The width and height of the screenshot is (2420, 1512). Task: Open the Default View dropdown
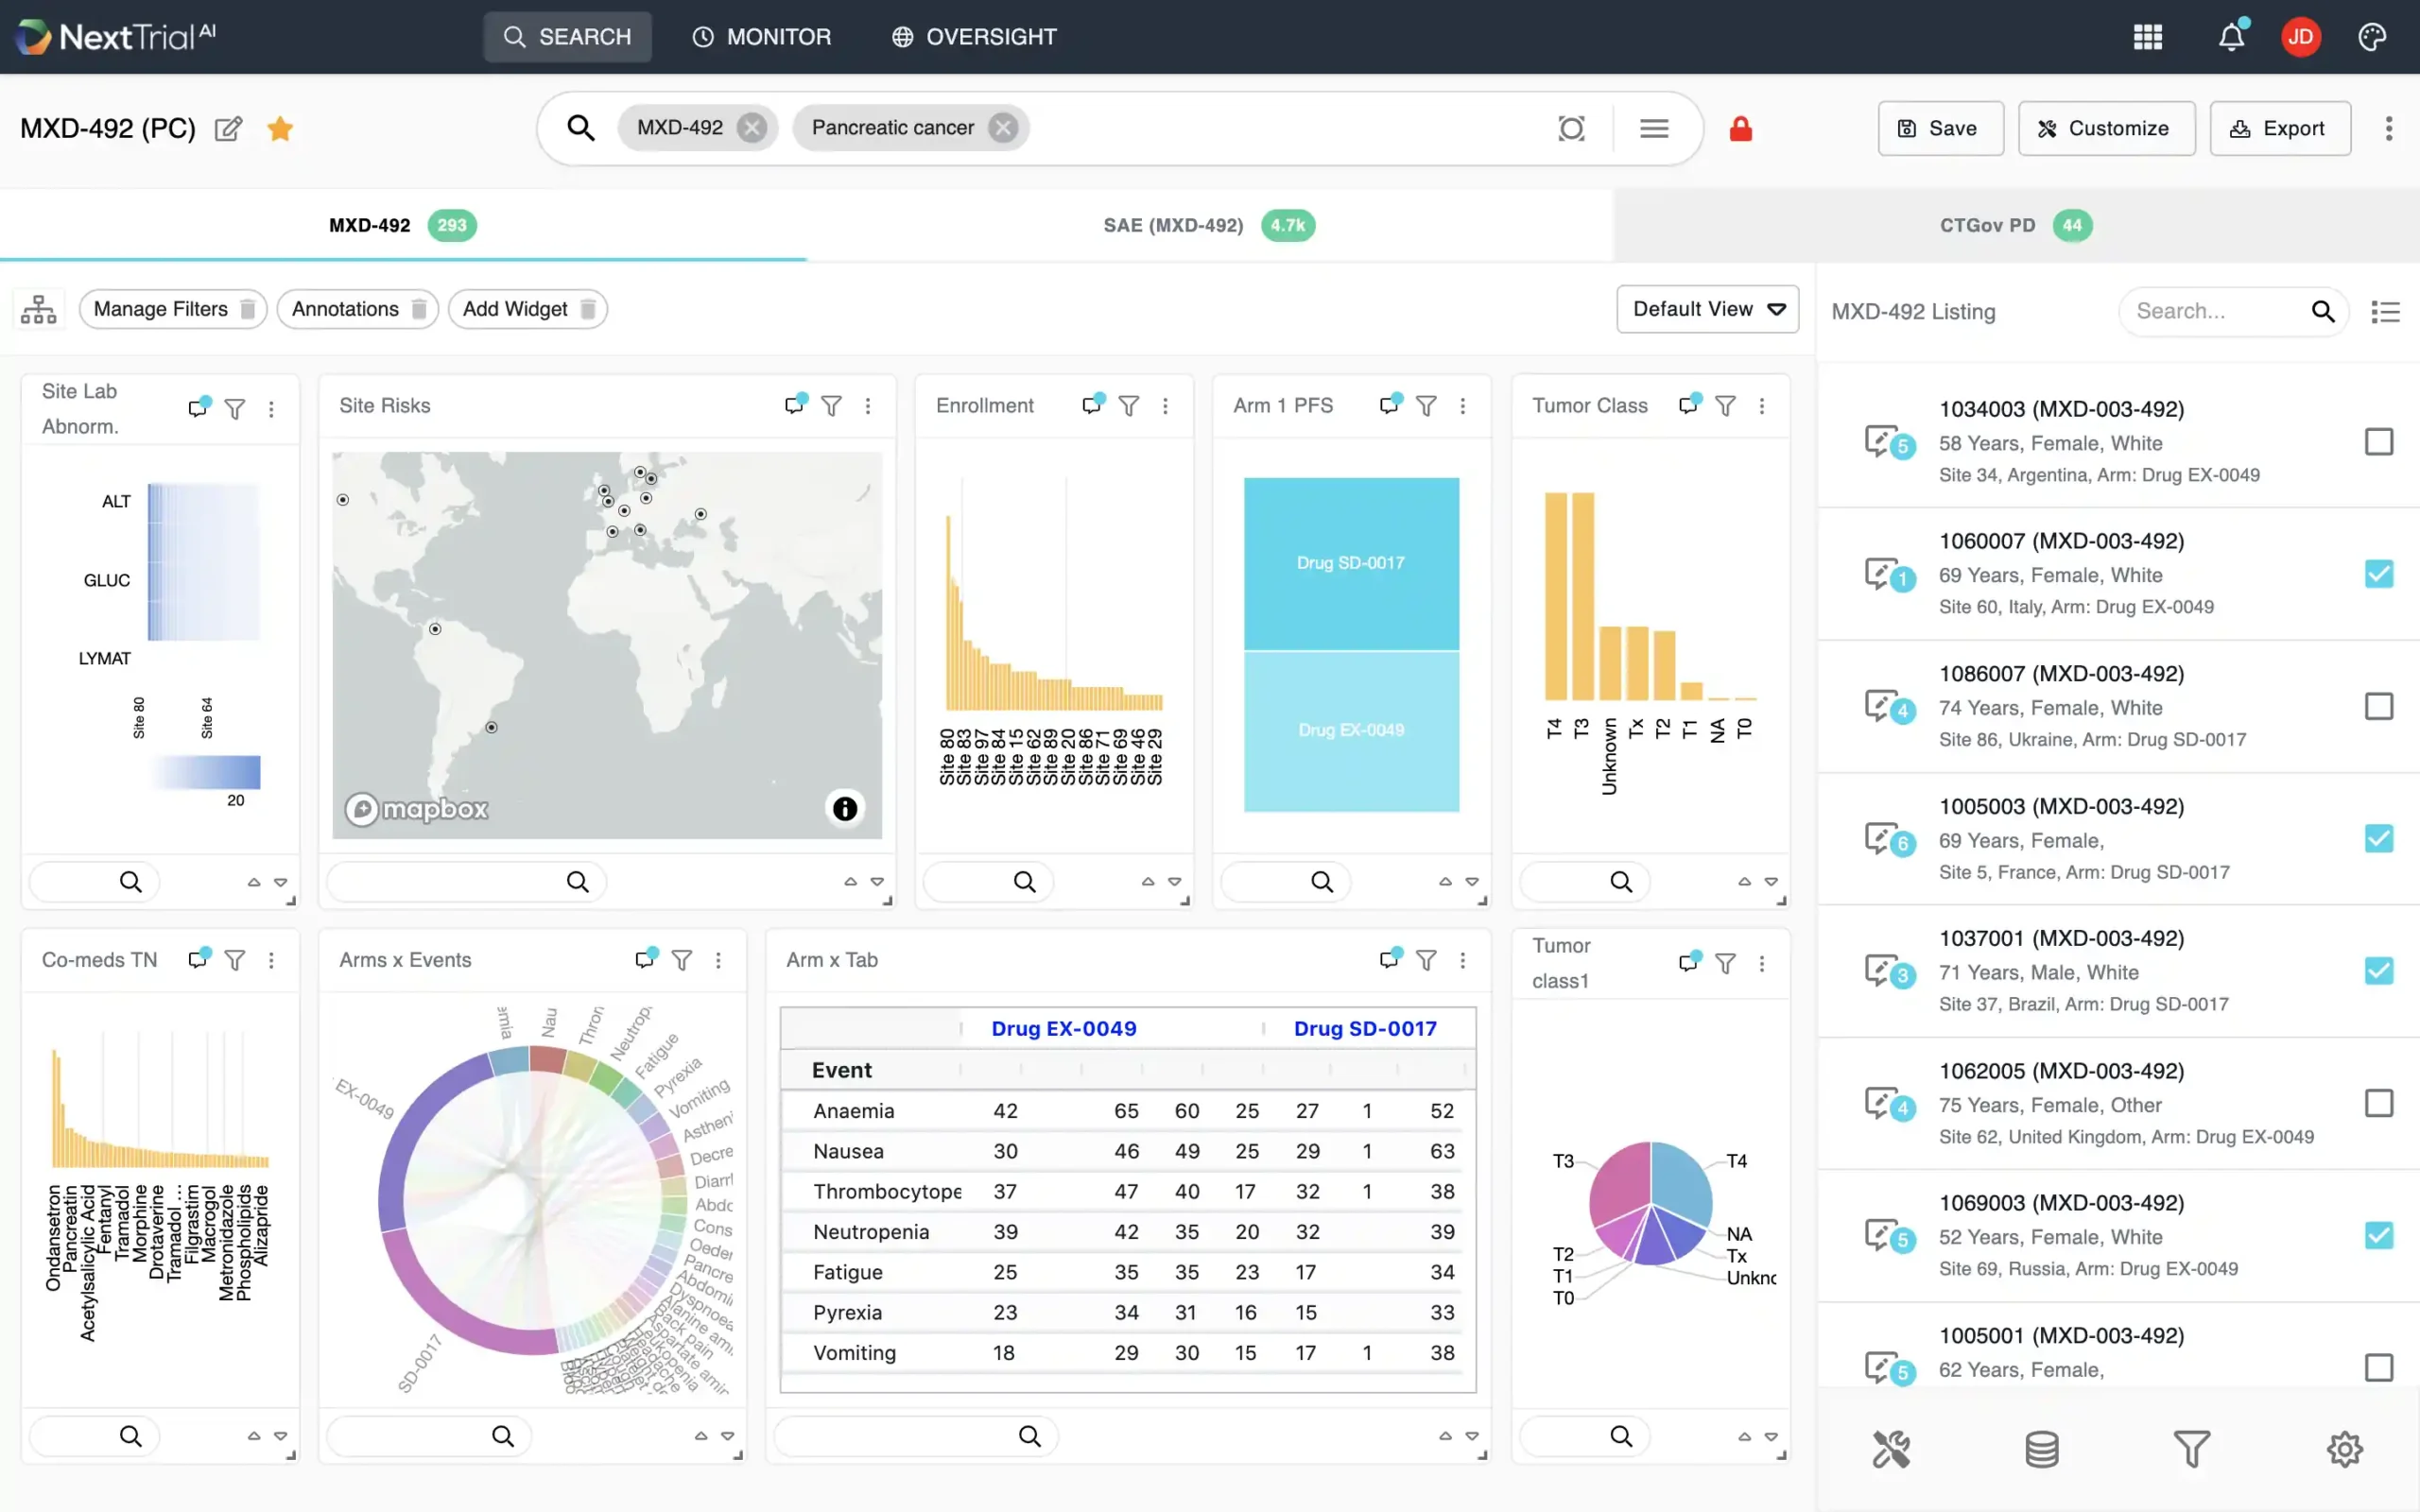coord(1707,309)
